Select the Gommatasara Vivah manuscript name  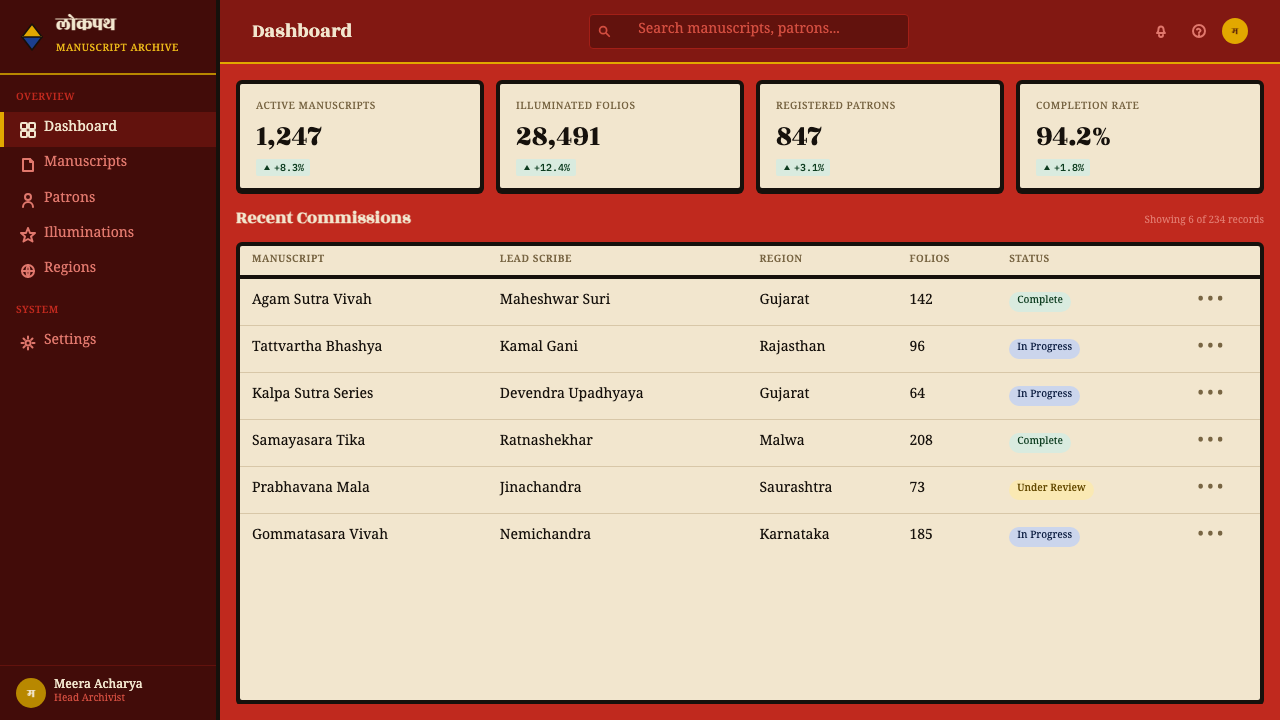[x=320, y=534]
